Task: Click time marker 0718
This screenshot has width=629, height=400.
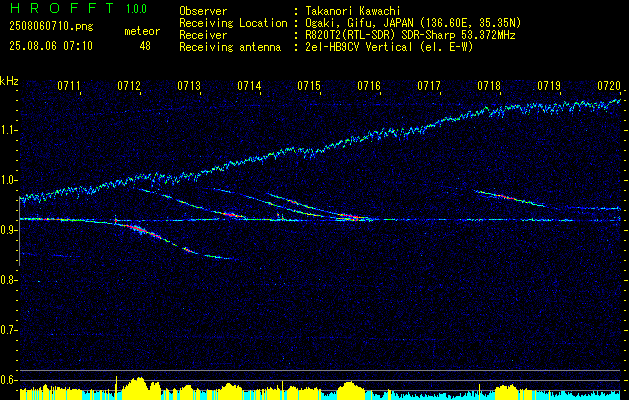Action: pos(489,85)
